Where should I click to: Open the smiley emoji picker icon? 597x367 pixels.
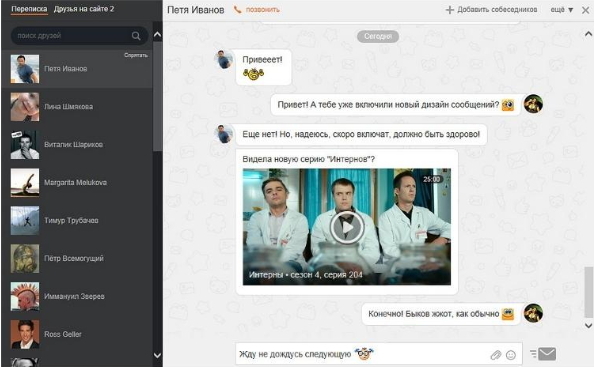pyautogui.click(x=511, y=355)
